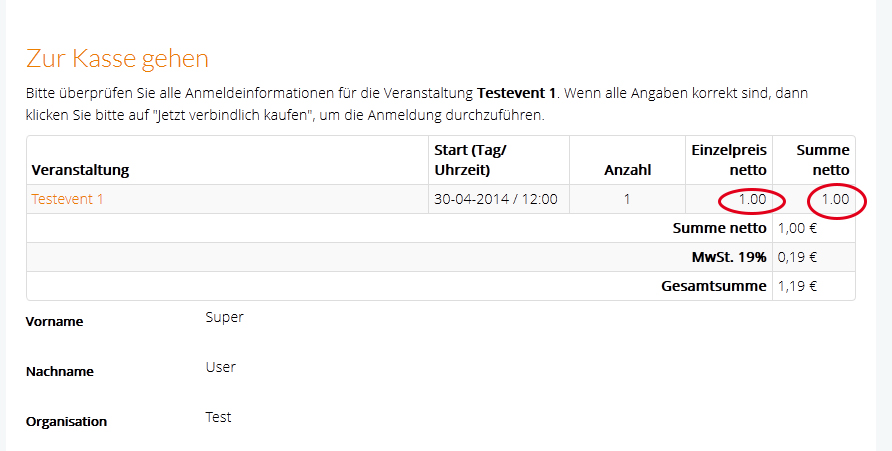
Task: Click the Vorname field label
Action: click(x=54, y=322)
